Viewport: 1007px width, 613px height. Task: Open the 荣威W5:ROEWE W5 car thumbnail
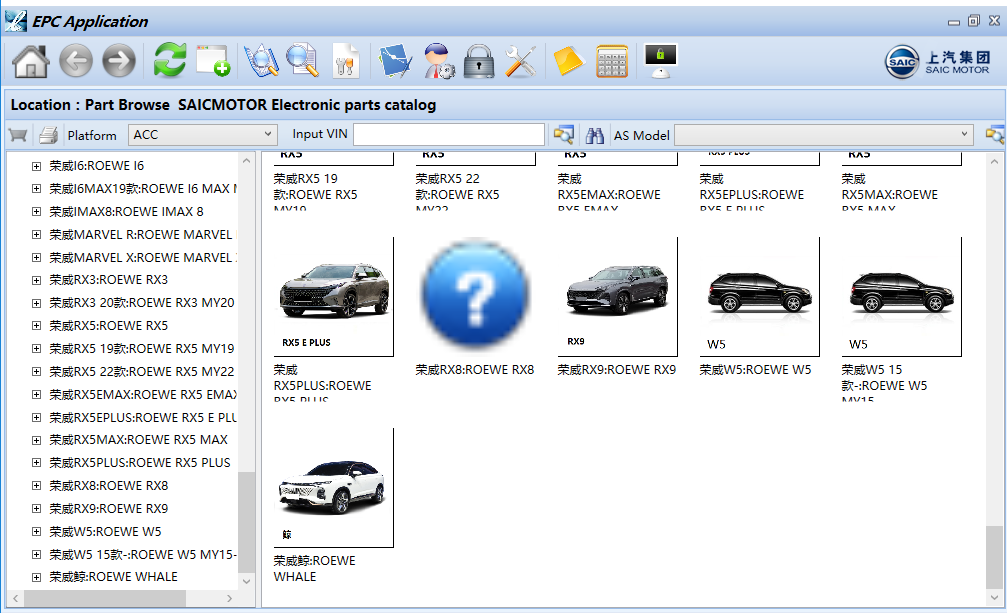pyautogui.click(x=760, y=297)
